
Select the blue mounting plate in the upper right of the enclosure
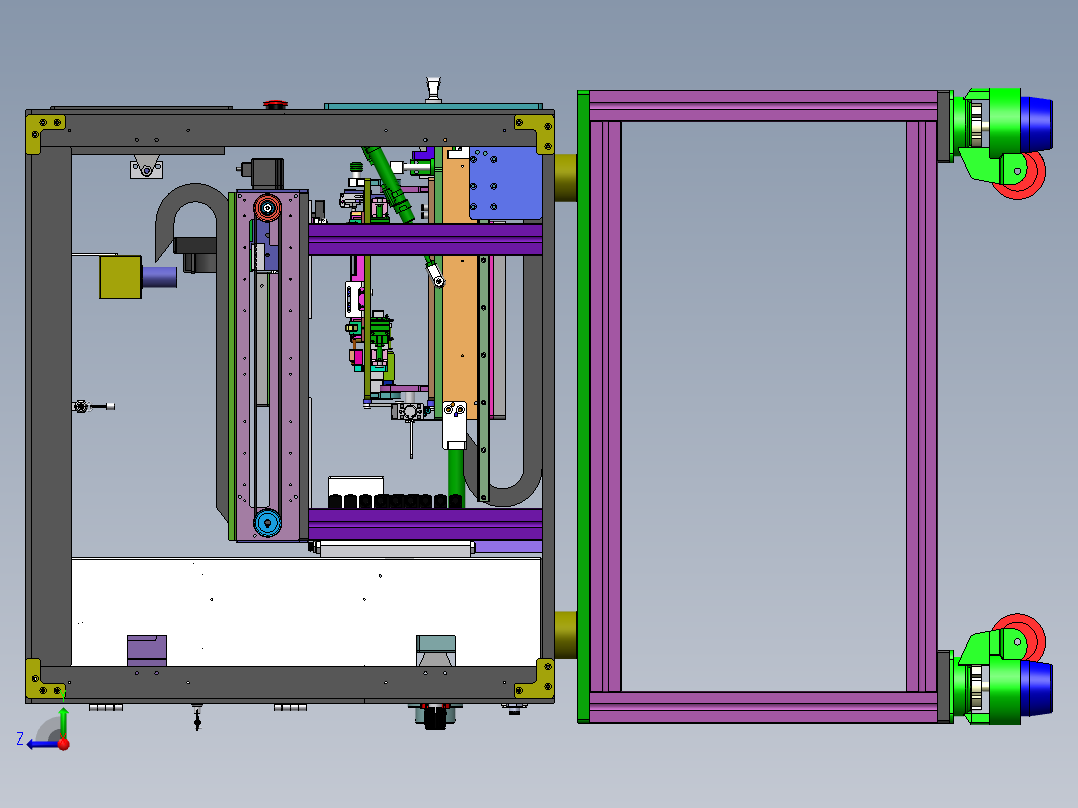coord(505,183)
